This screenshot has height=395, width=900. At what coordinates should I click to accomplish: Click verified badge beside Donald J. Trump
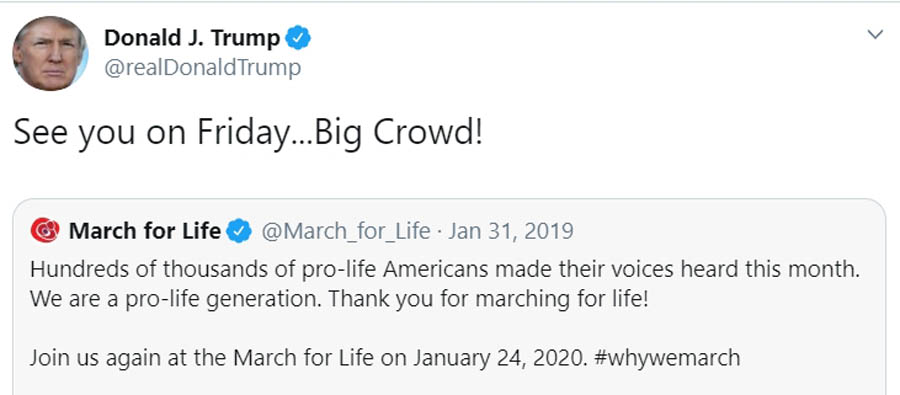[x=298, y=38]
